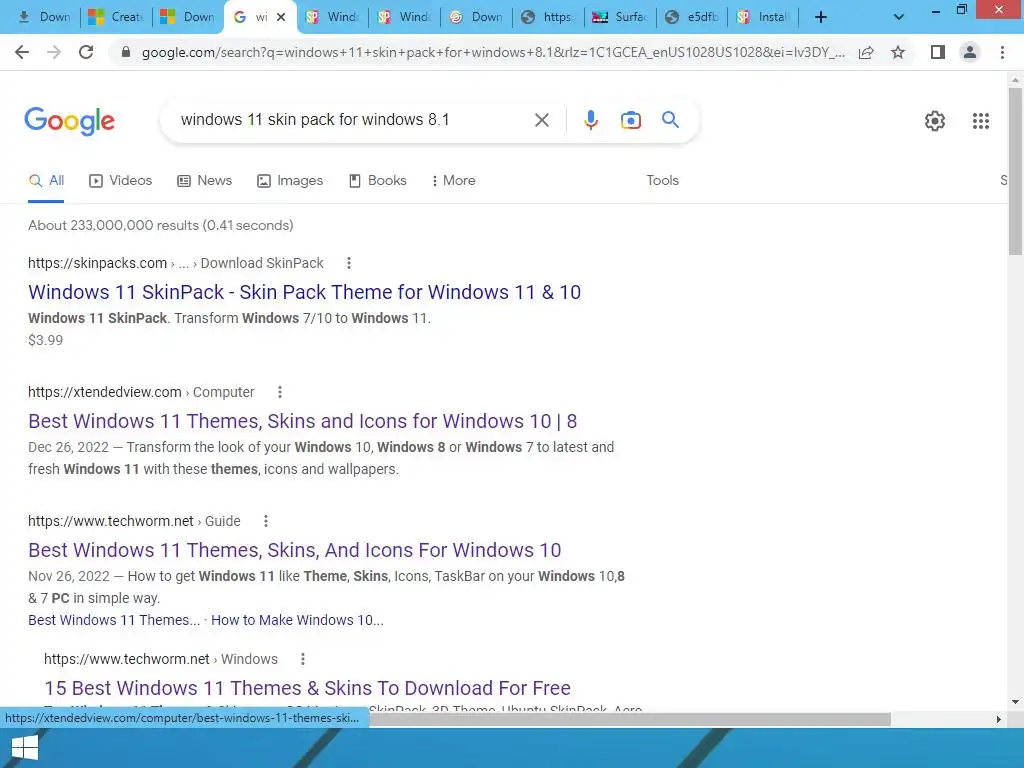Open 'How to Make Windows 10...' sublink
Image resolution: width=1024 pixels, height=768 pixels.
click(297, 620)
